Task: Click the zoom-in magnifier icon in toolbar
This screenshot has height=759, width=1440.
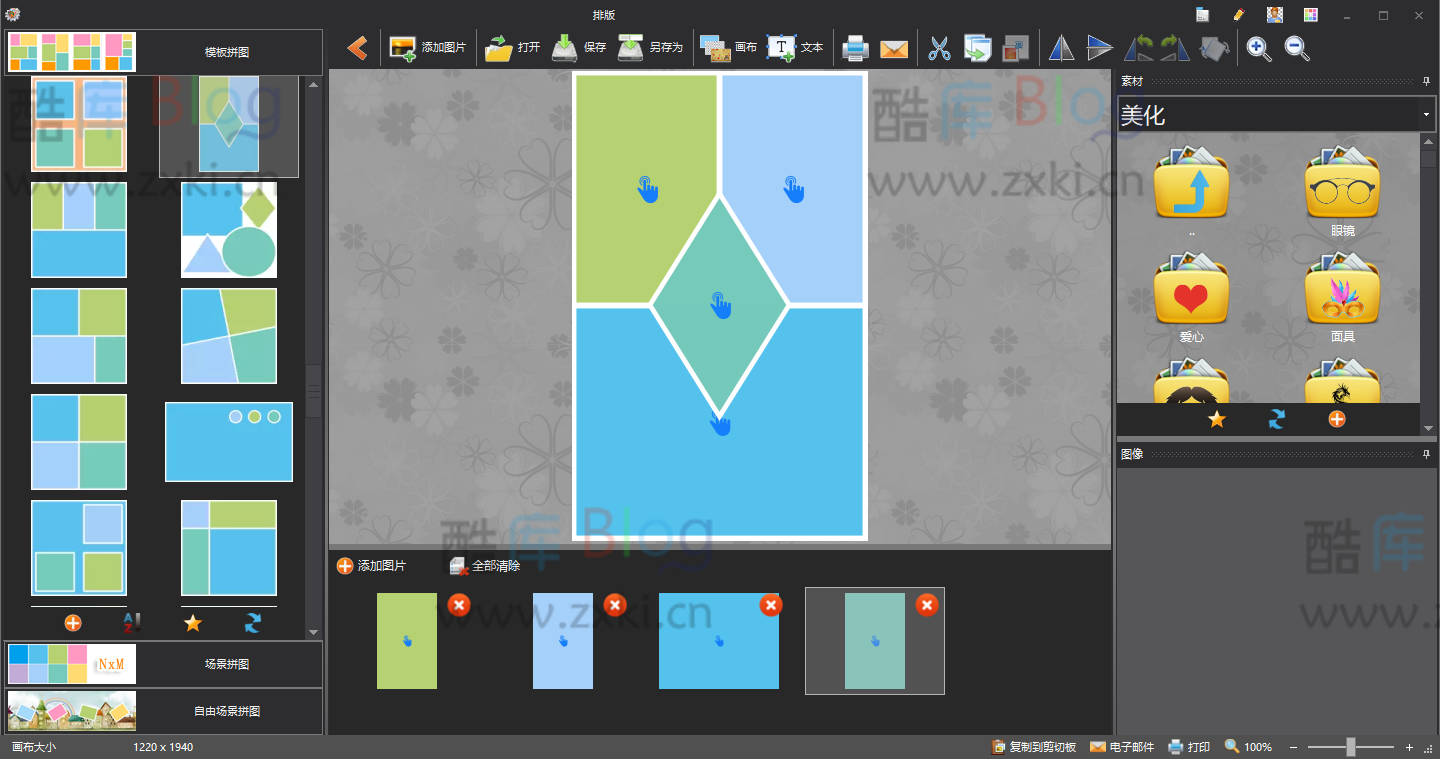Action: tap(1259, 48)
